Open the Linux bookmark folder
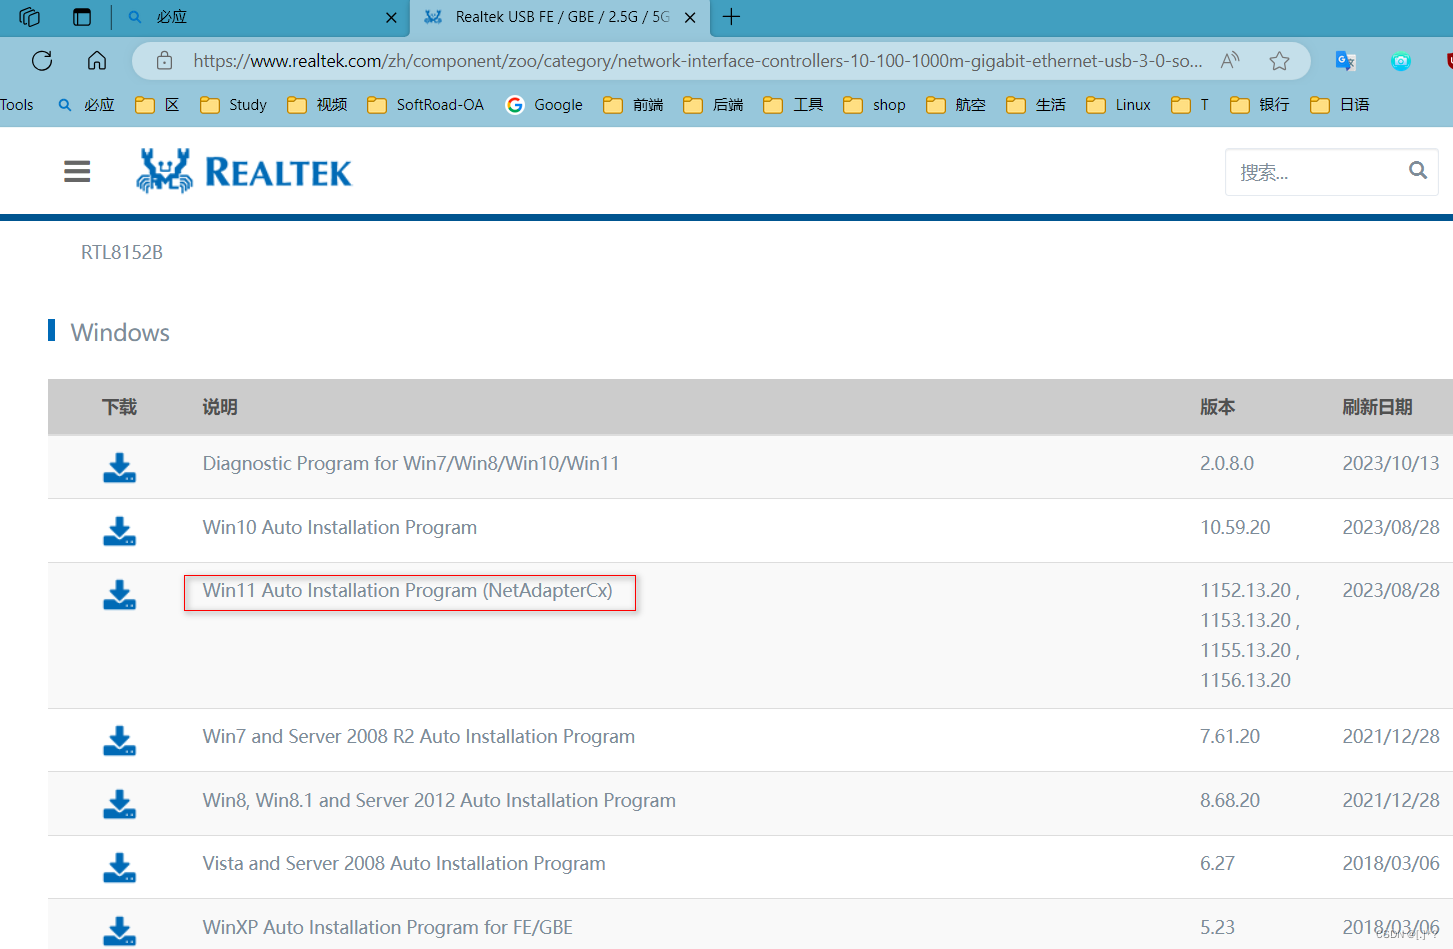The image size is (1453, 949). [x=1118, y=105]
